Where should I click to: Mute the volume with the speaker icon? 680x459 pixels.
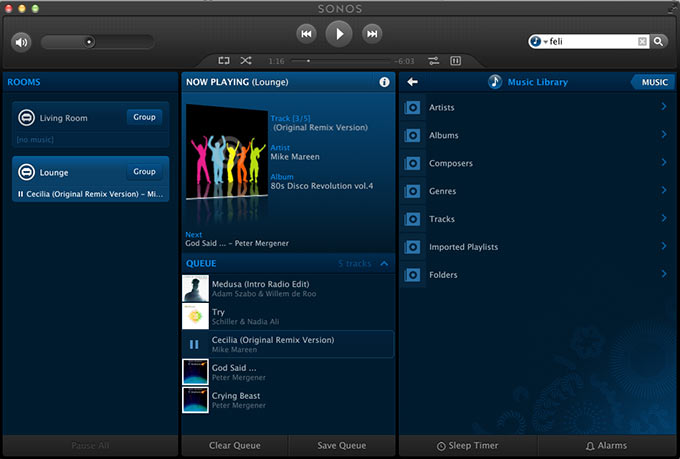(21, 42)
